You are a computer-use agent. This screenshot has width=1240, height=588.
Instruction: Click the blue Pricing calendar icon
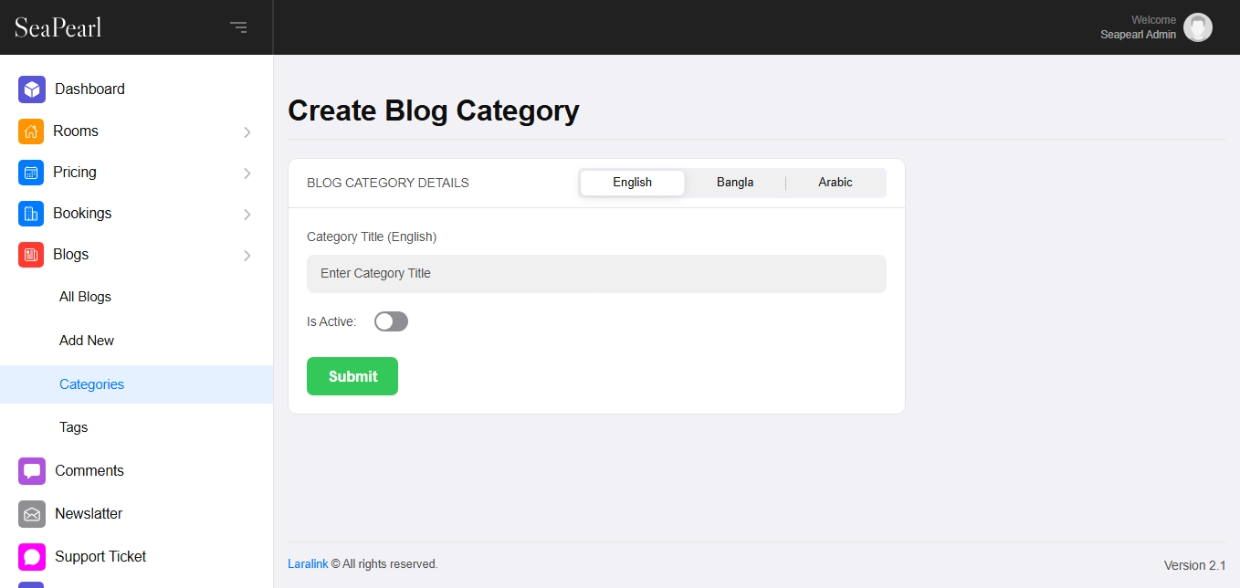pyautogui.click(x=31, y=172)
